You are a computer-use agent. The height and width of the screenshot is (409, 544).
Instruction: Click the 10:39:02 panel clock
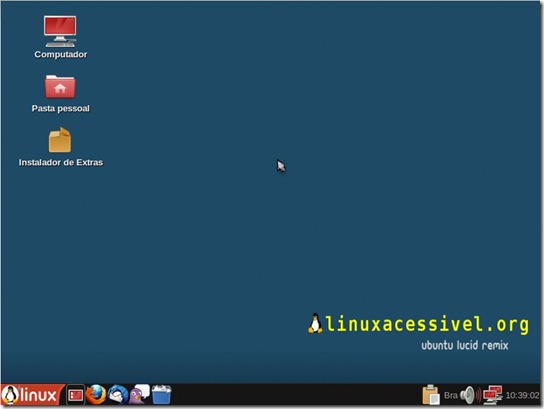point(522,395)
